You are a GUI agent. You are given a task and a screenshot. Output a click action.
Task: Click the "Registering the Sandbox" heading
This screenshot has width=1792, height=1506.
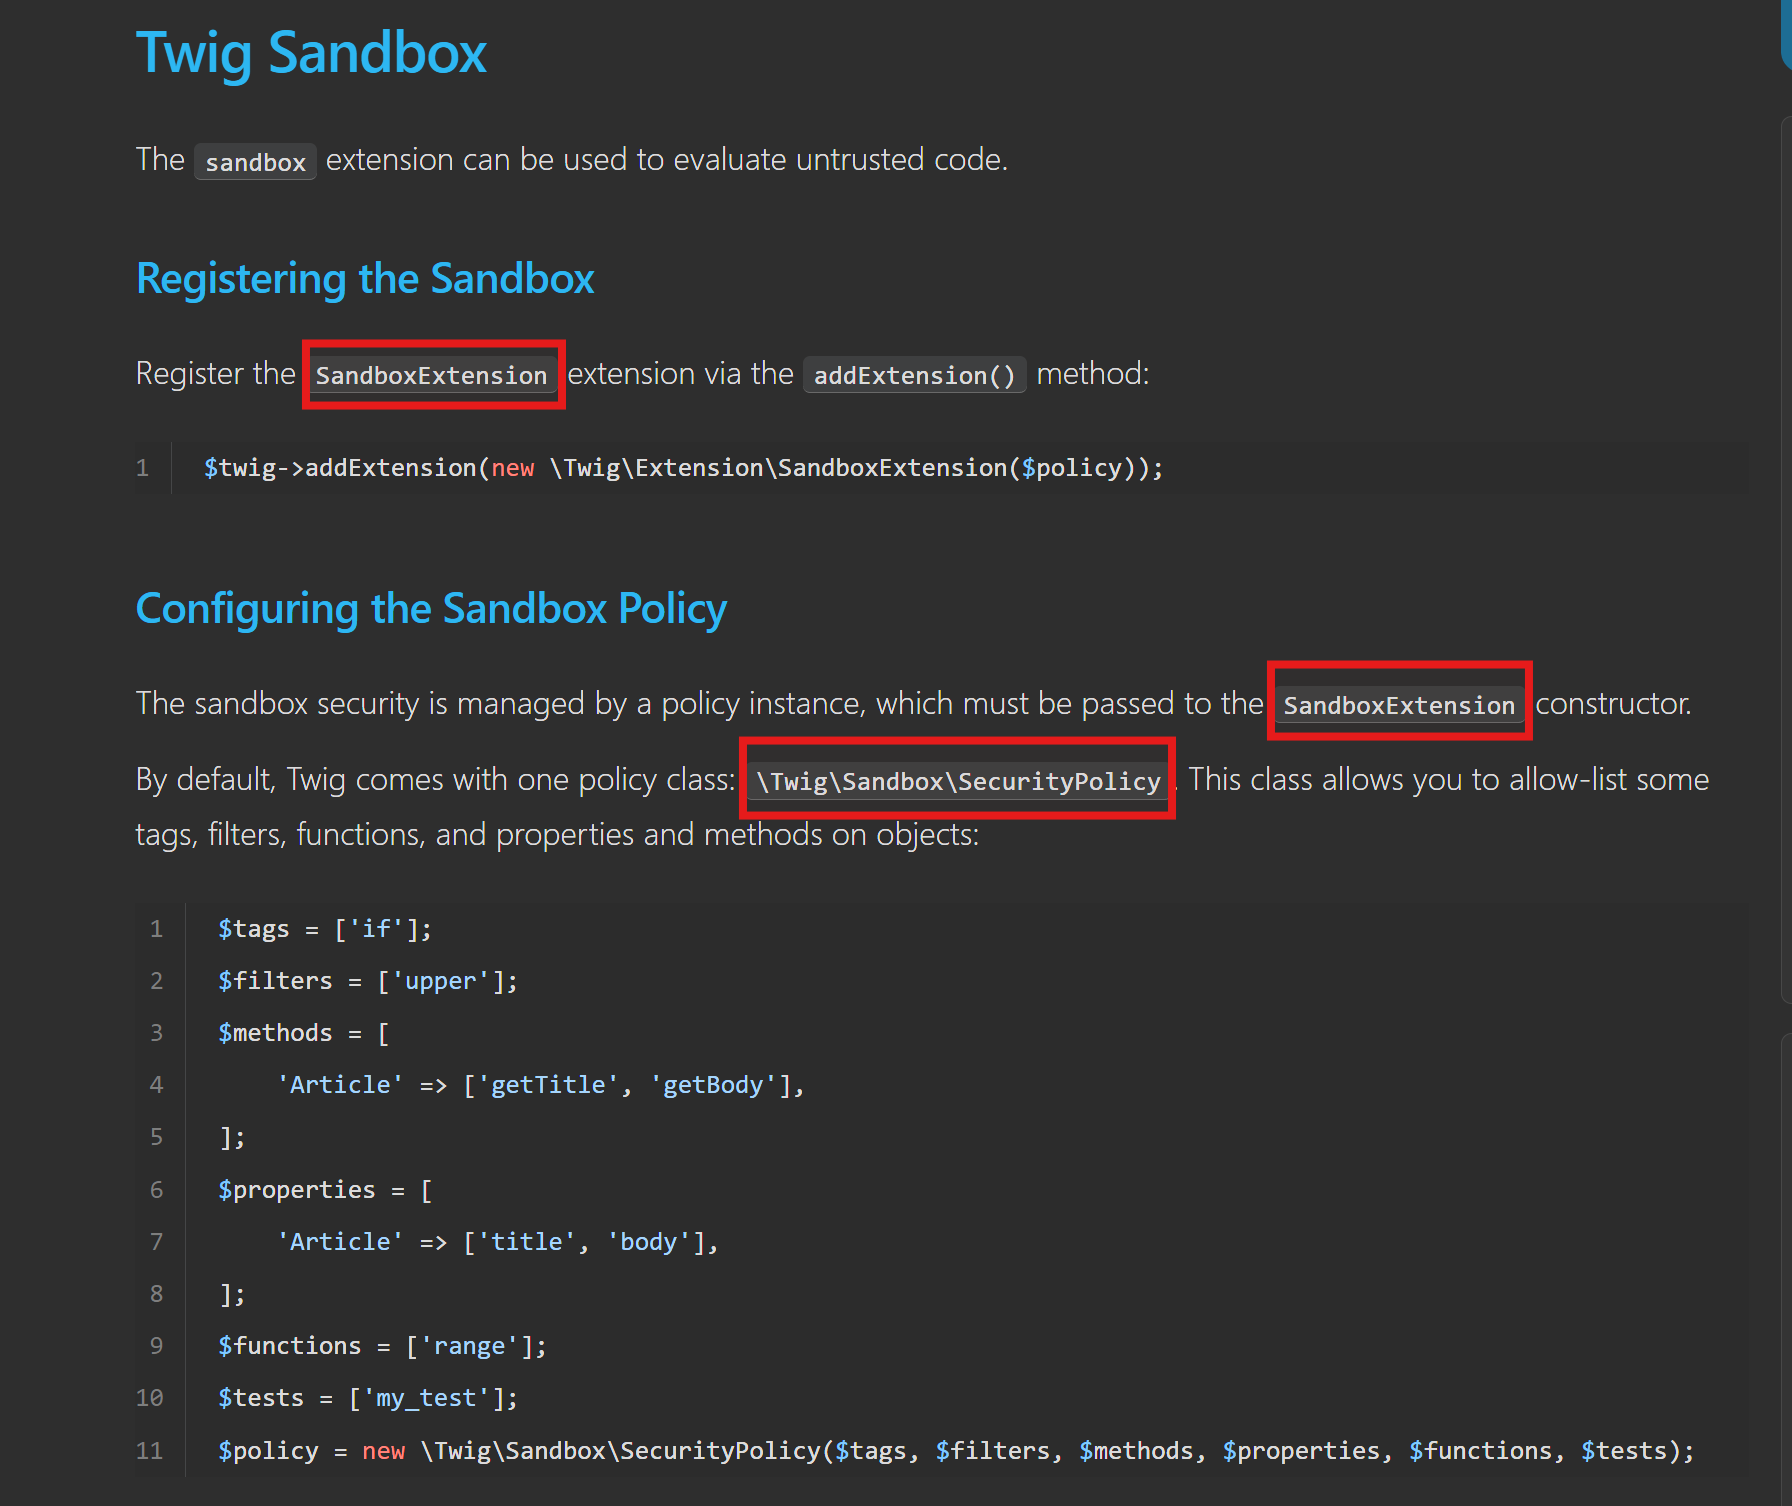[x=365, y=279]
